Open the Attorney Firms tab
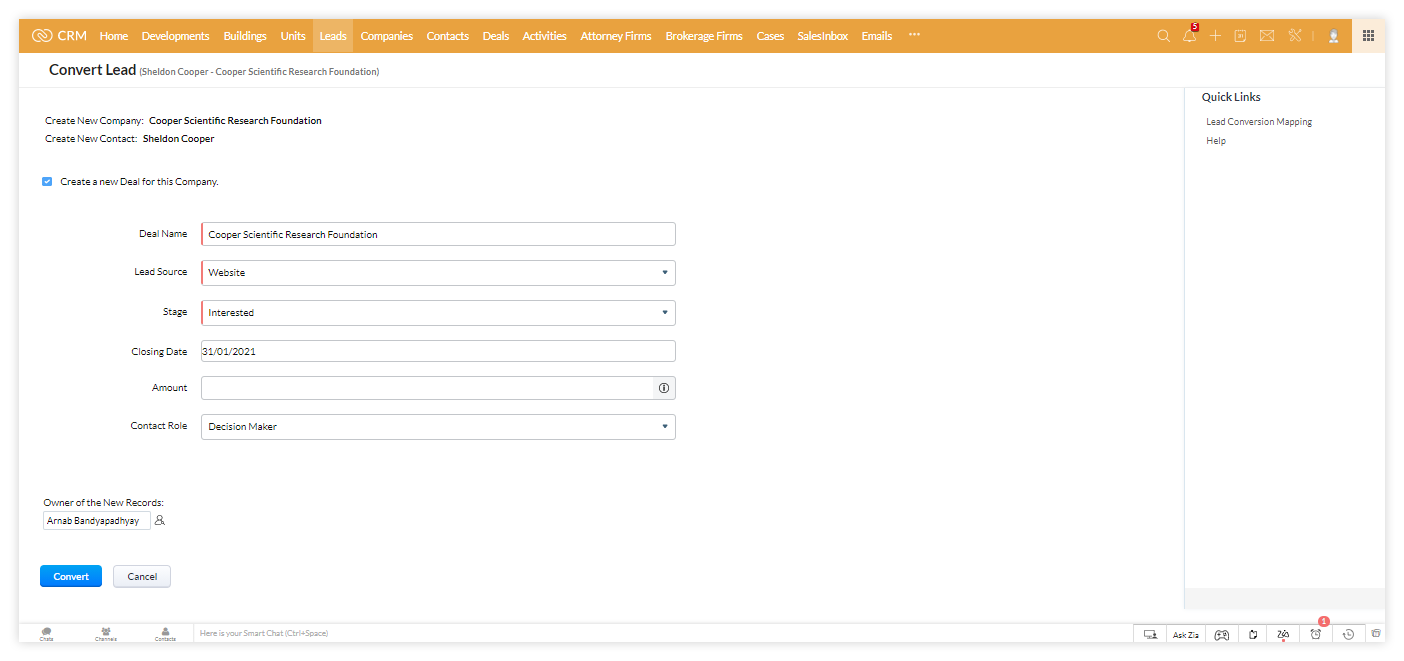This screenshot has height=661, width=1404. [x=616, y=36]
